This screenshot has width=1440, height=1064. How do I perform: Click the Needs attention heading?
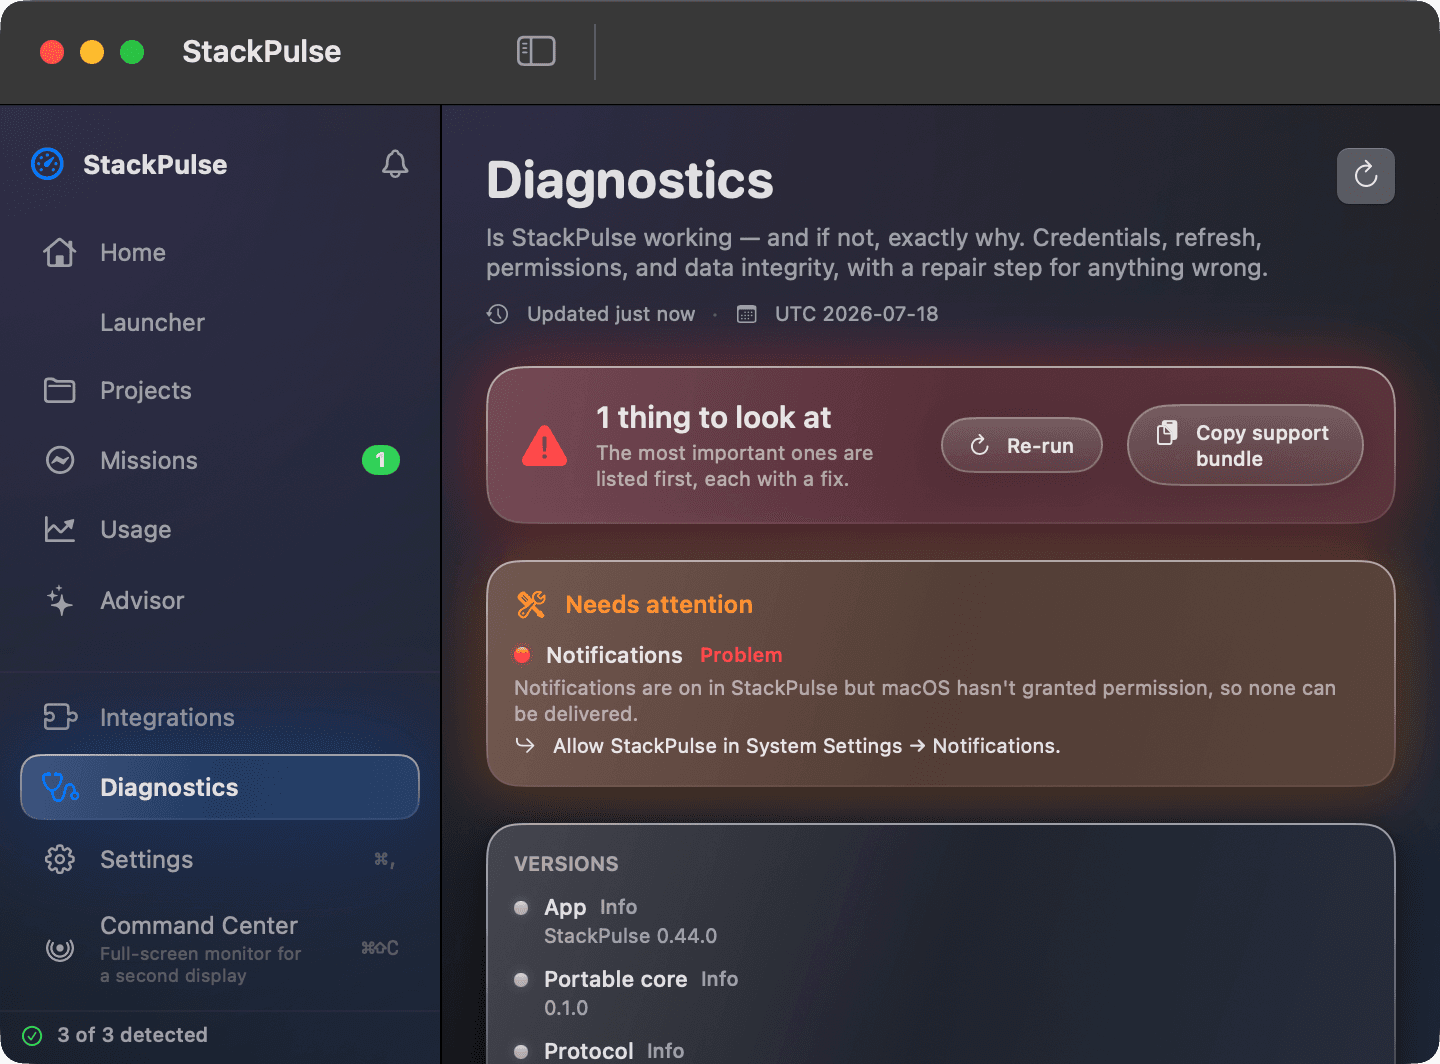coord(659,604)
